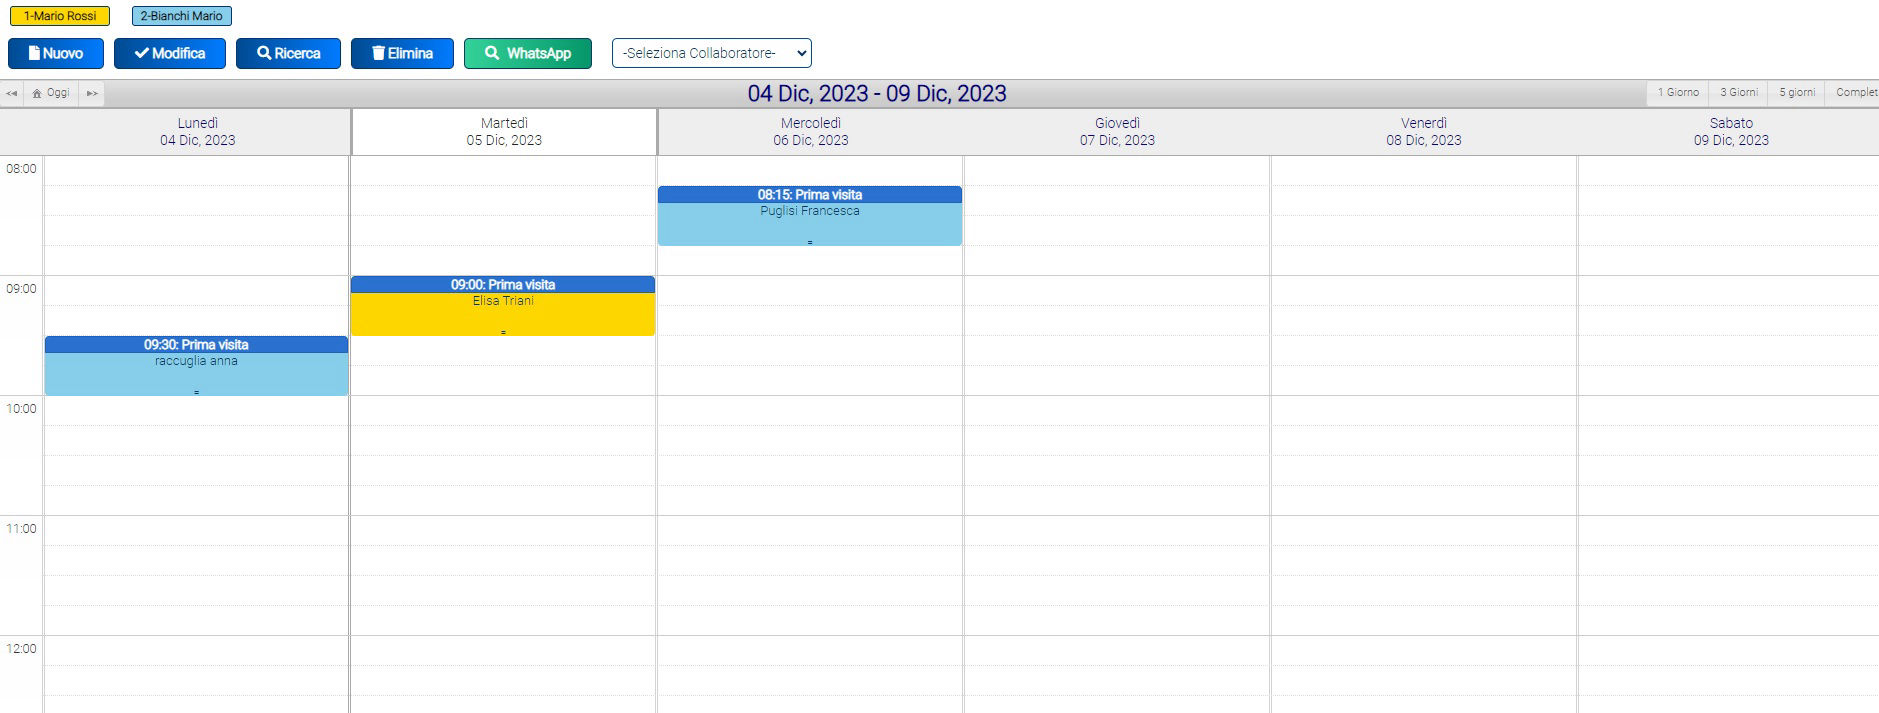Viewport: 1879px width, 713px height.
Task: Advance to next week arrow
Action: click(x=92, y=93)
